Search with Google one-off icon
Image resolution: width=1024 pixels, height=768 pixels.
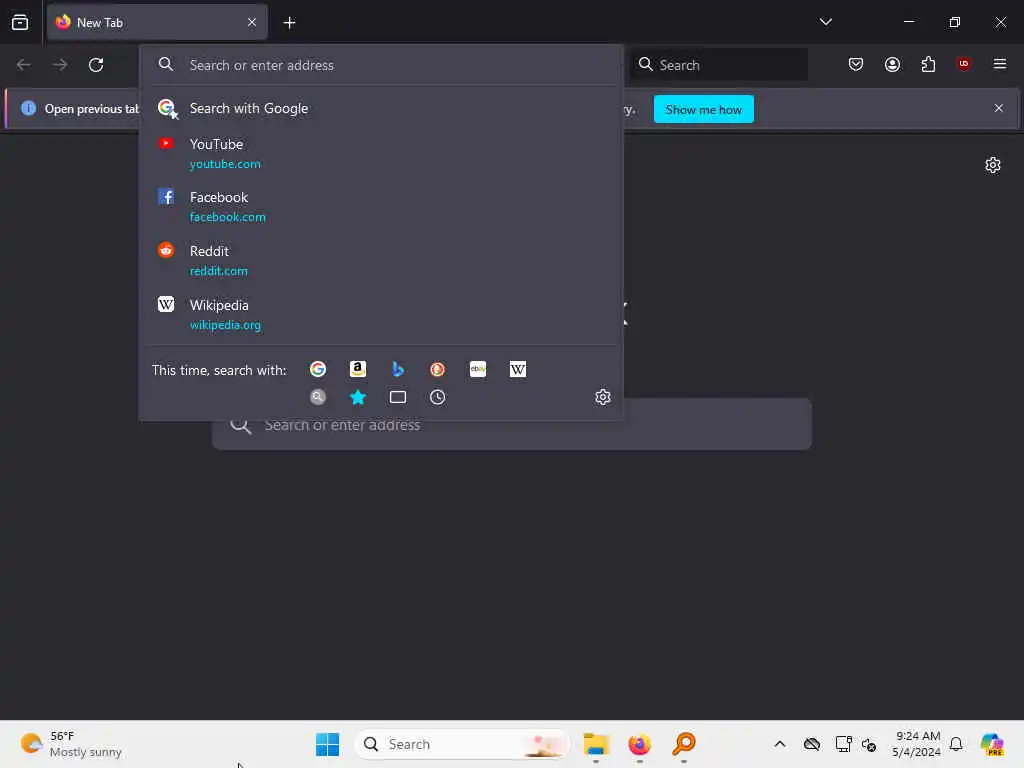[x=318, y=370]
